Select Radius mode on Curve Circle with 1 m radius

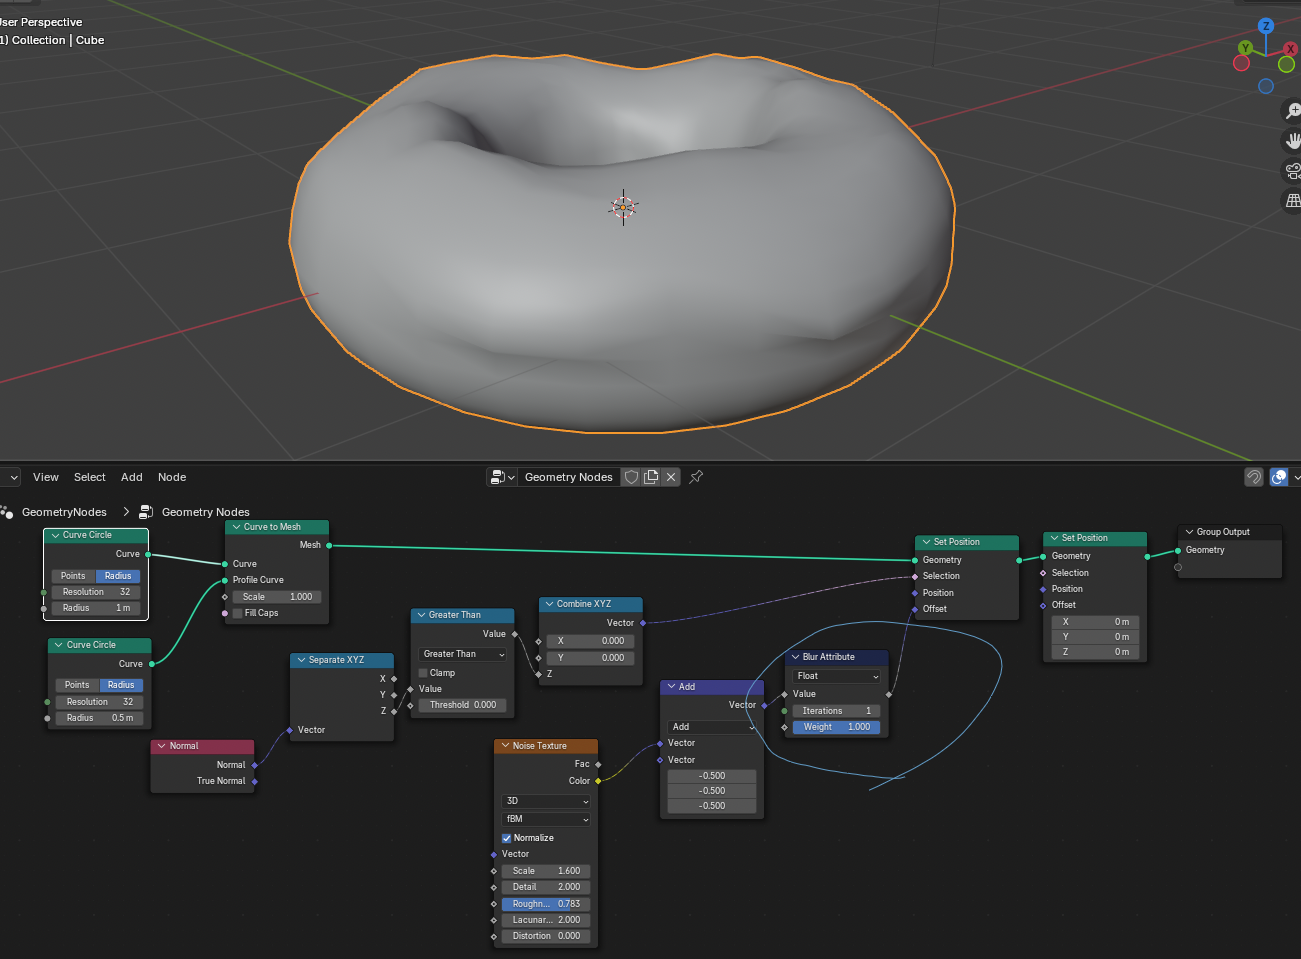(118, 576)
